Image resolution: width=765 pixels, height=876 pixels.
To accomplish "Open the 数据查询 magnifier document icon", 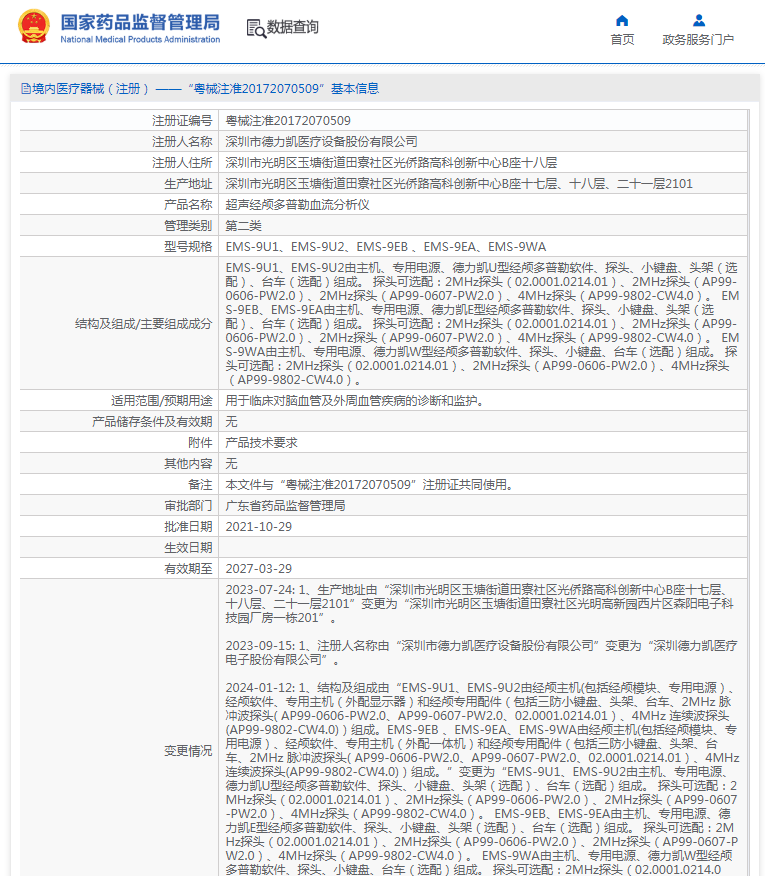I will 256,28.
